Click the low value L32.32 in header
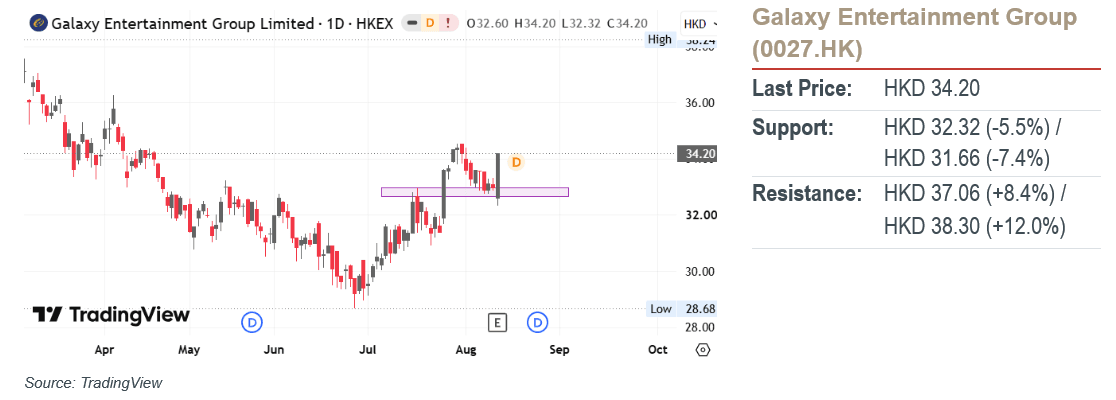1116x400 pixels. point(582,23)
